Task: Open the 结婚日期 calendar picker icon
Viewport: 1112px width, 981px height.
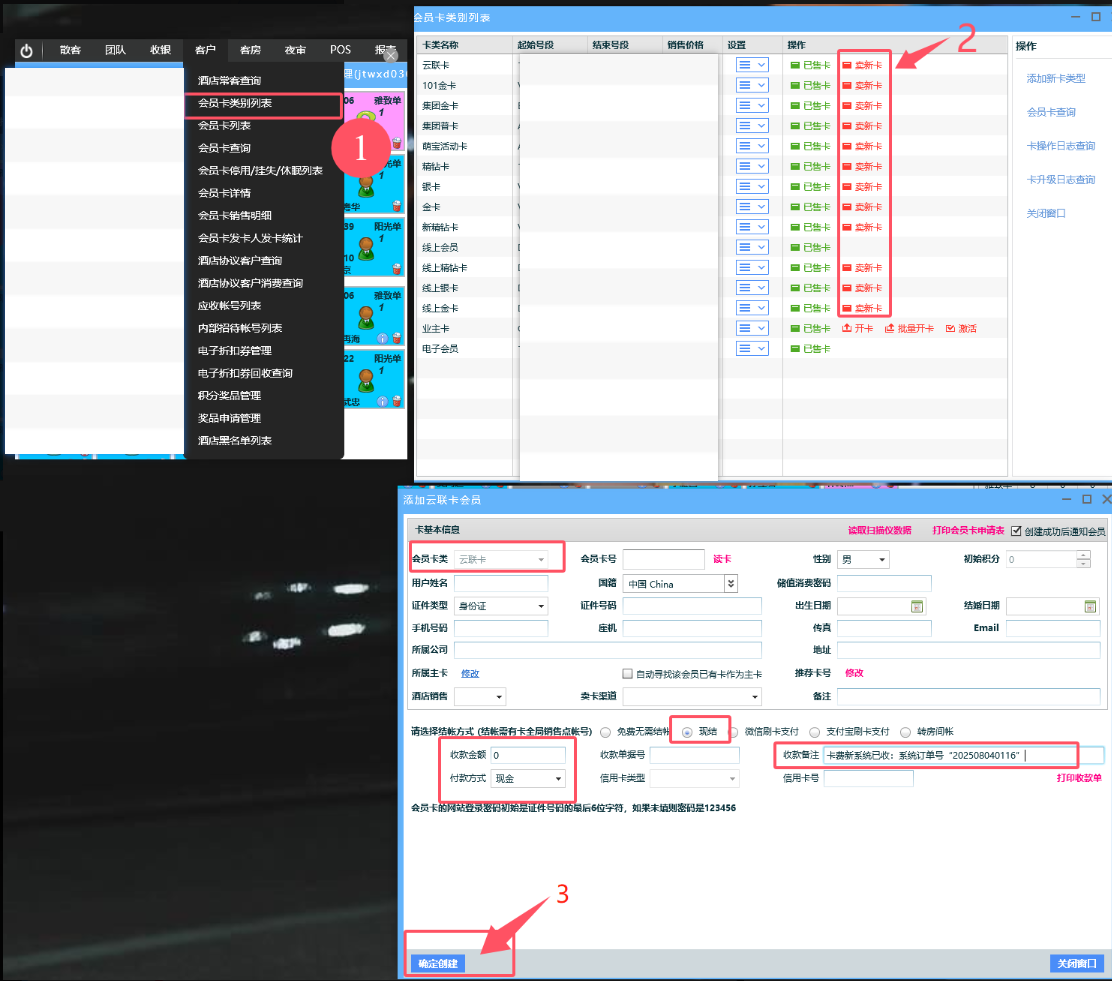Action: click(x=1090, y=606)
